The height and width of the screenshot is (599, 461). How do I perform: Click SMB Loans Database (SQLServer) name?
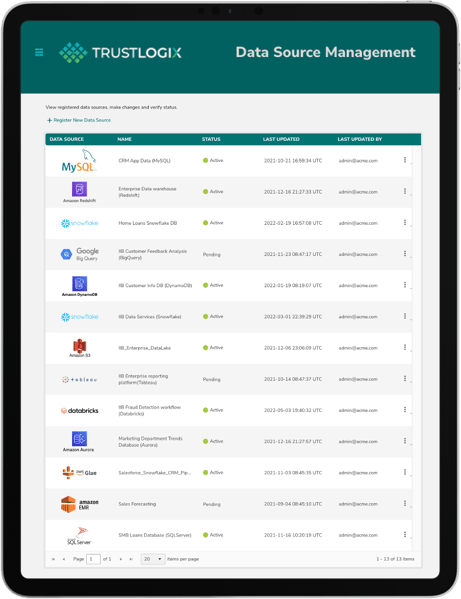(155, 535)
